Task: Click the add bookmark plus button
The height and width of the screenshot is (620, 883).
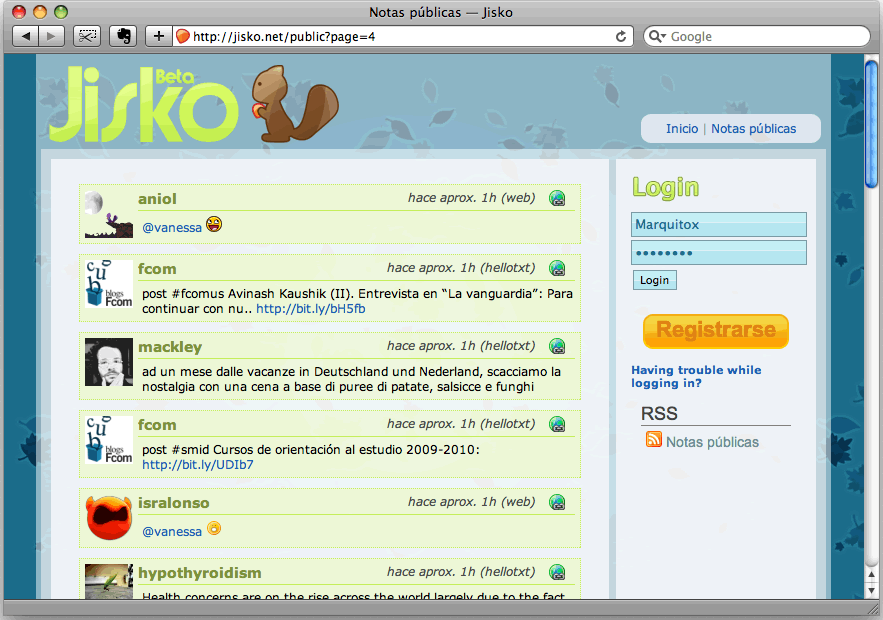Action: (x=158, y=36)
